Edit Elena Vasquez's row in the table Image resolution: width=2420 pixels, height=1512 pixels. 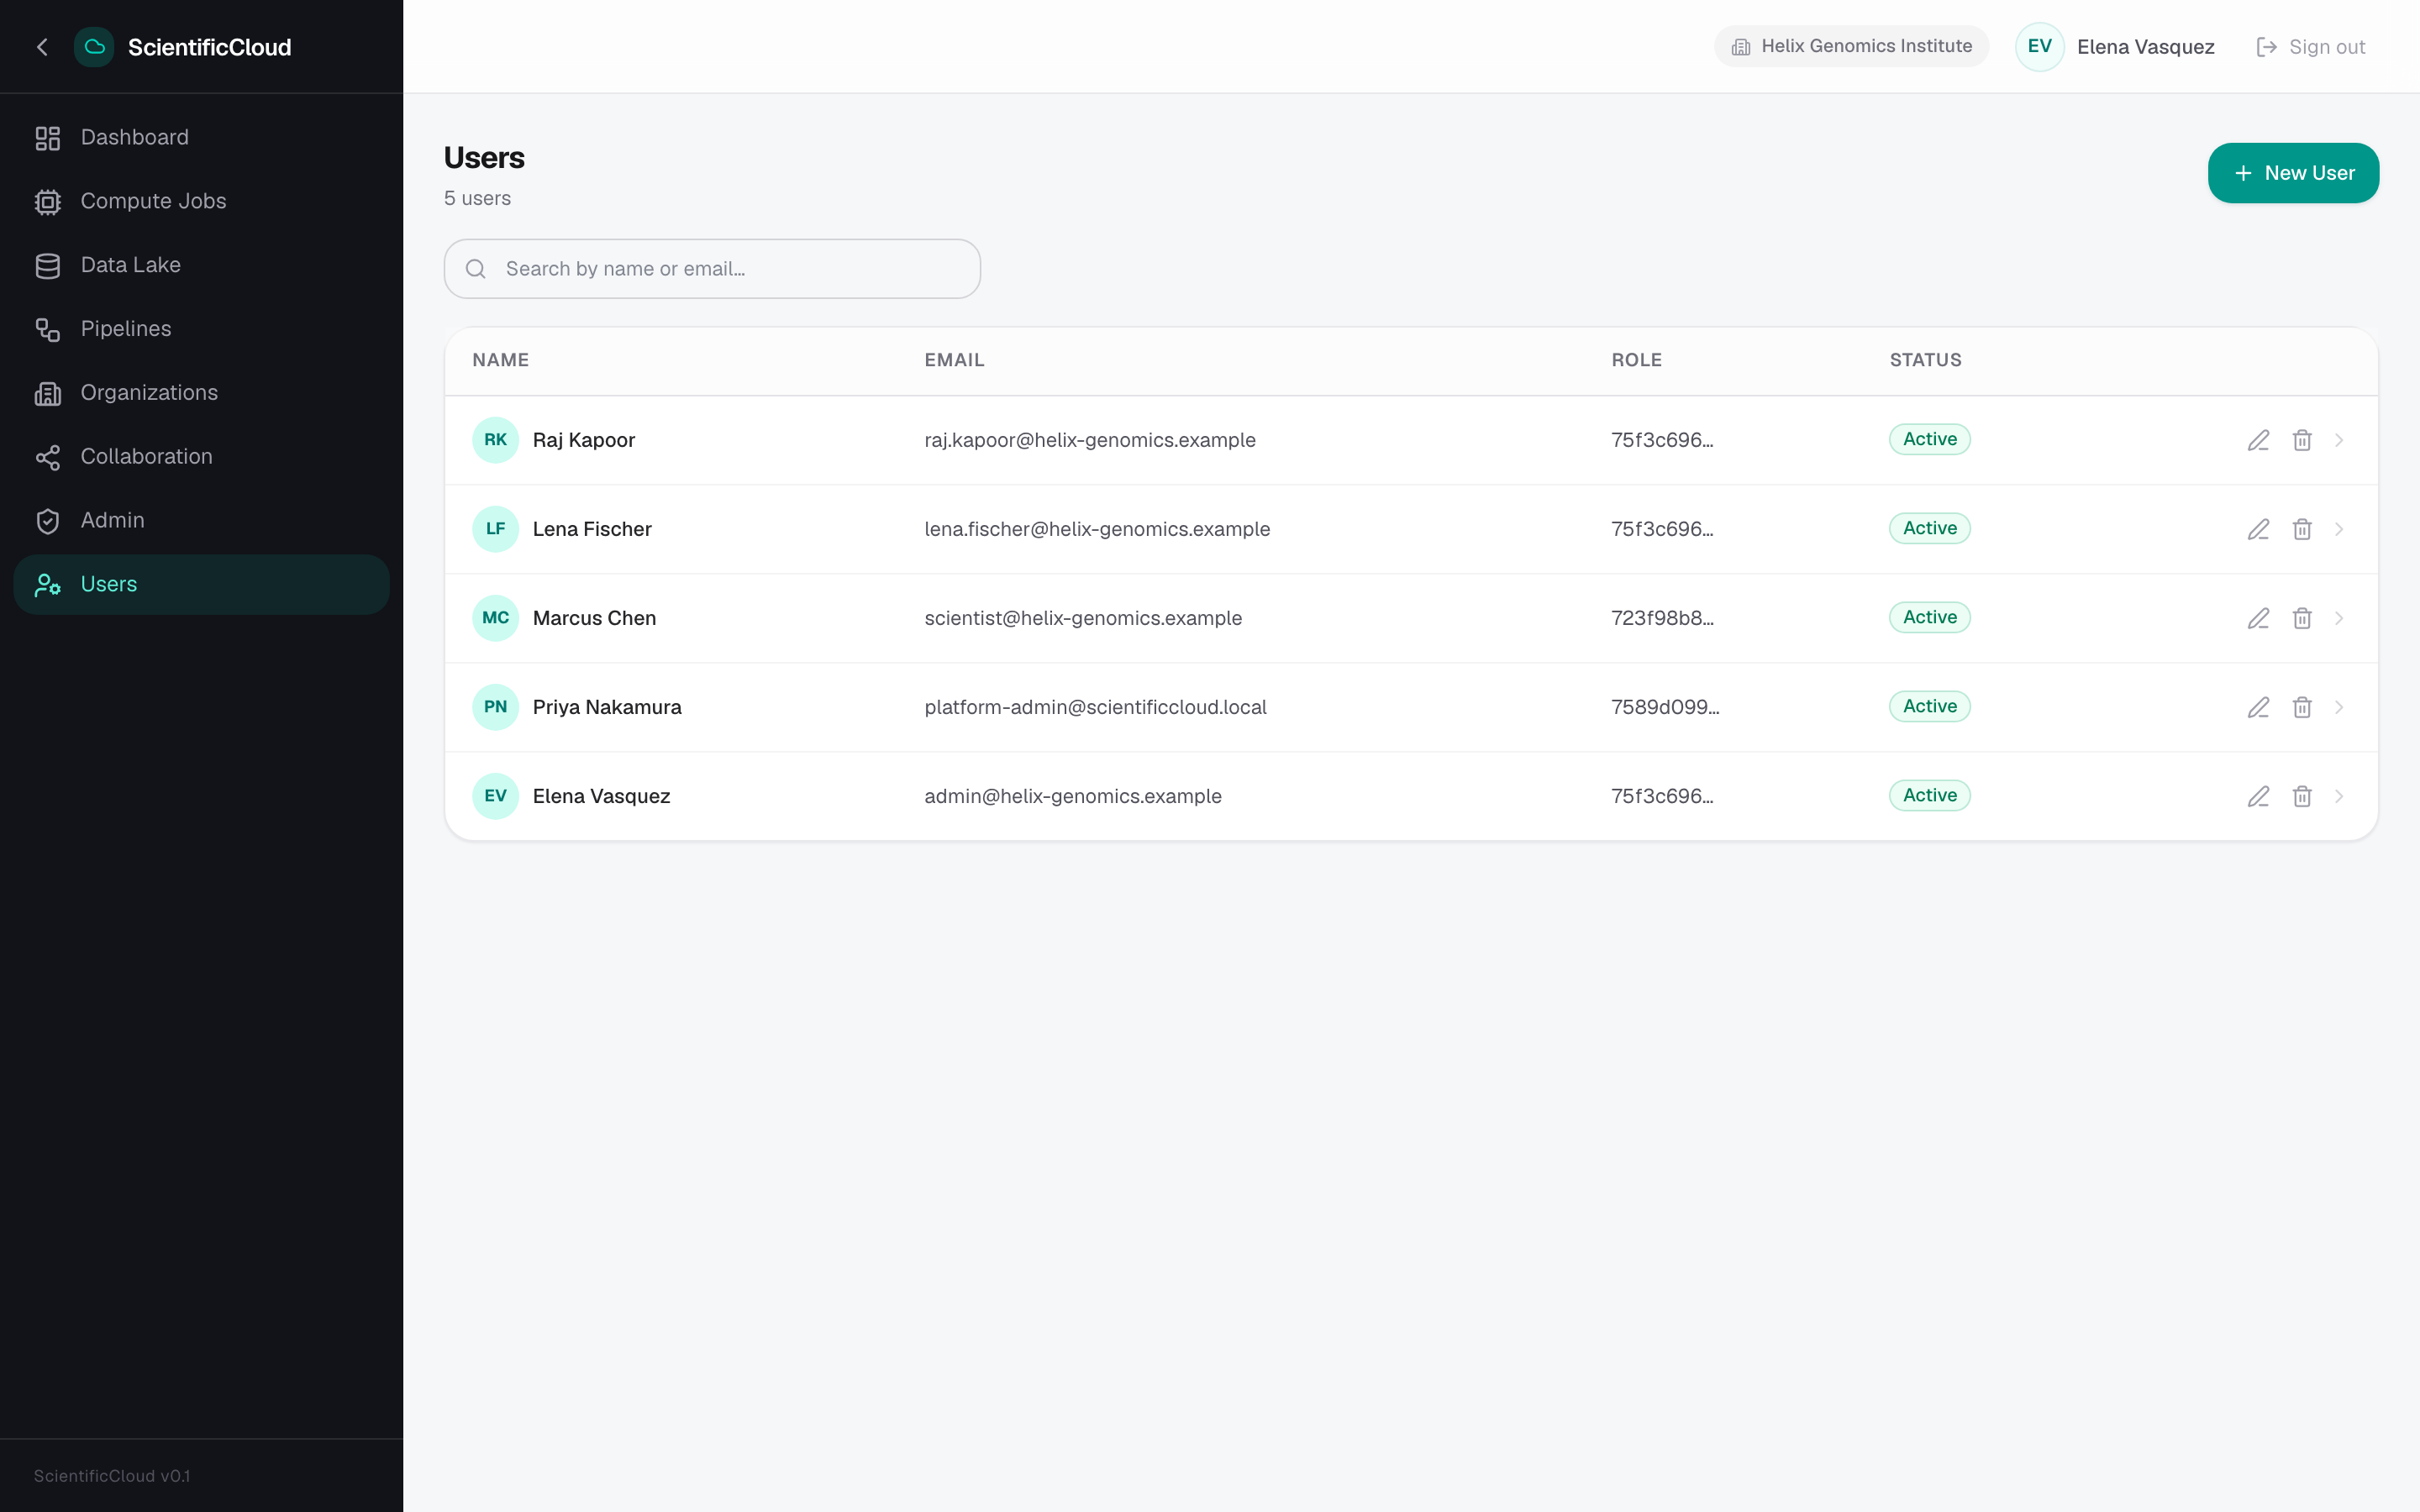pyautogui.click(x=2258, y=796)
